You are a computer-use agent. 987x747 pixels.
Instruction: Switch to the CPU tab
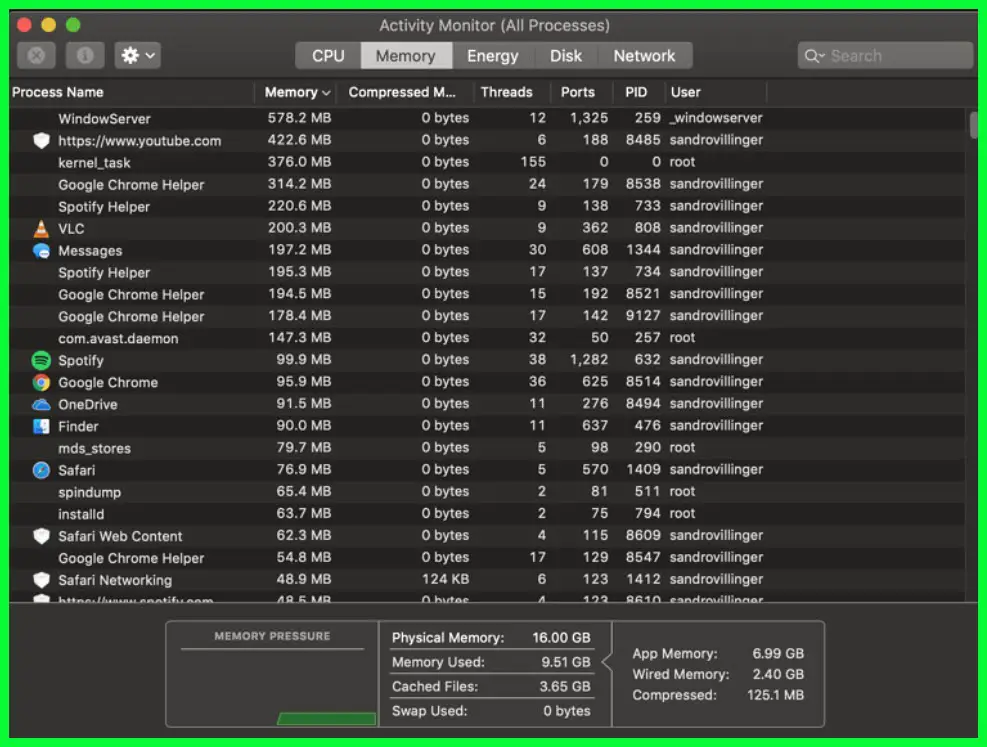tap(328, 55)
